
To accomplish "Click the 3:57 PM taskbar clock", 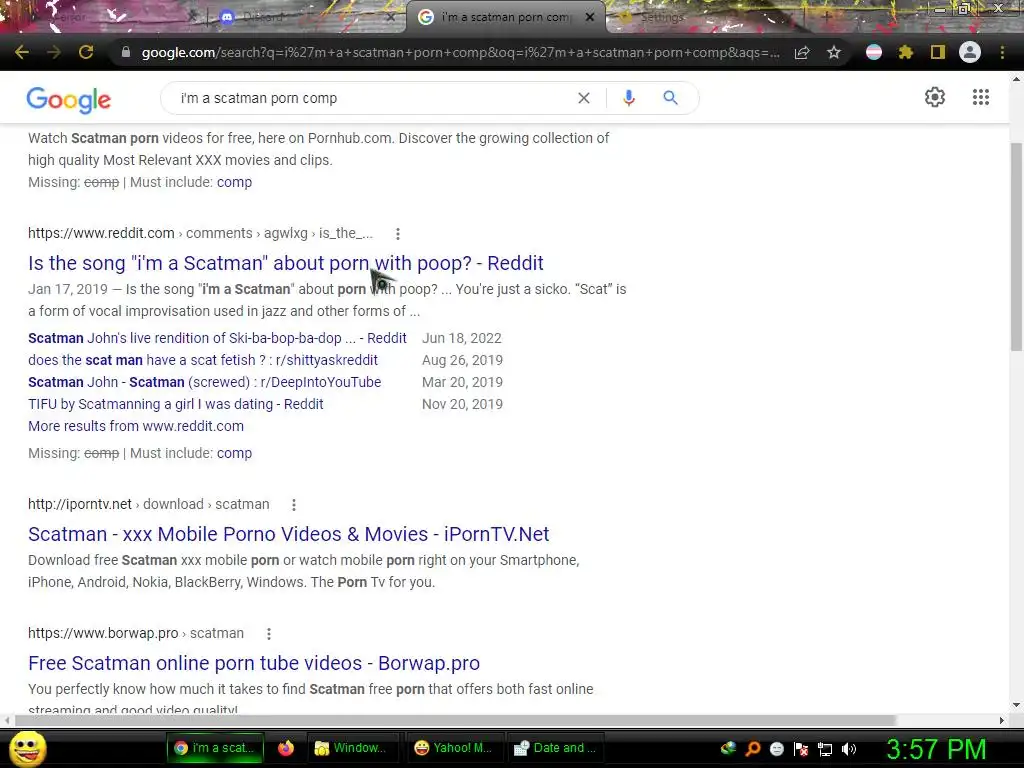I will (936, 749).
